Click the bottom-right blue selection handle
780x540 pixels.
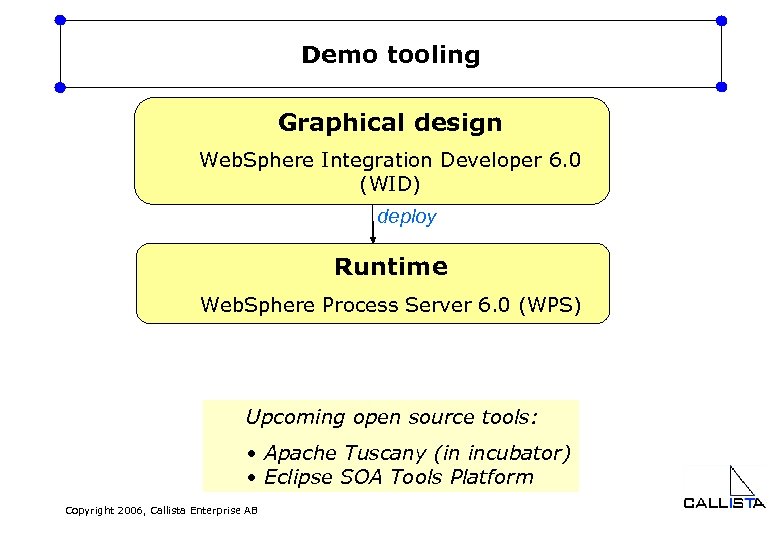(721, 87)
